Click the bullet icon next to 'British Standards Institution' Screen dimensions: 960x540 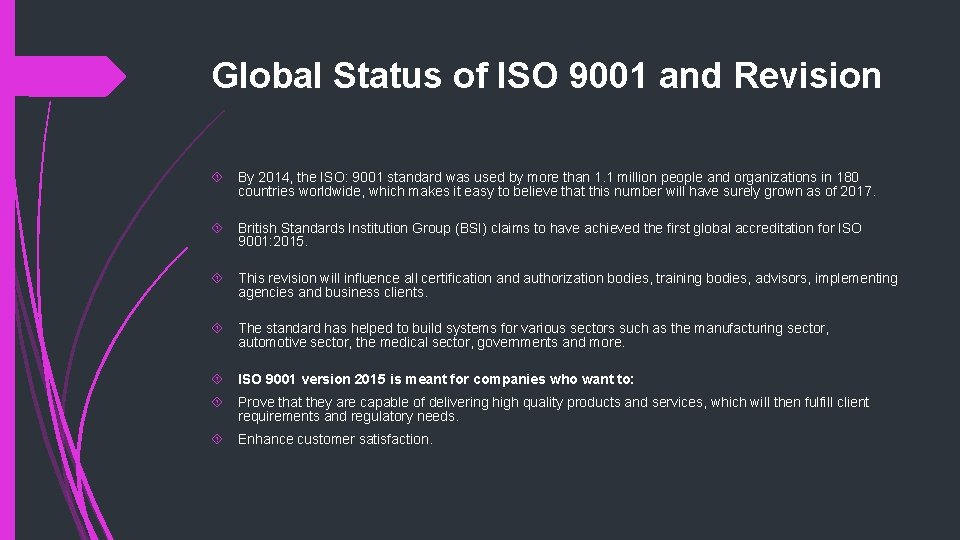pos(217,228)
